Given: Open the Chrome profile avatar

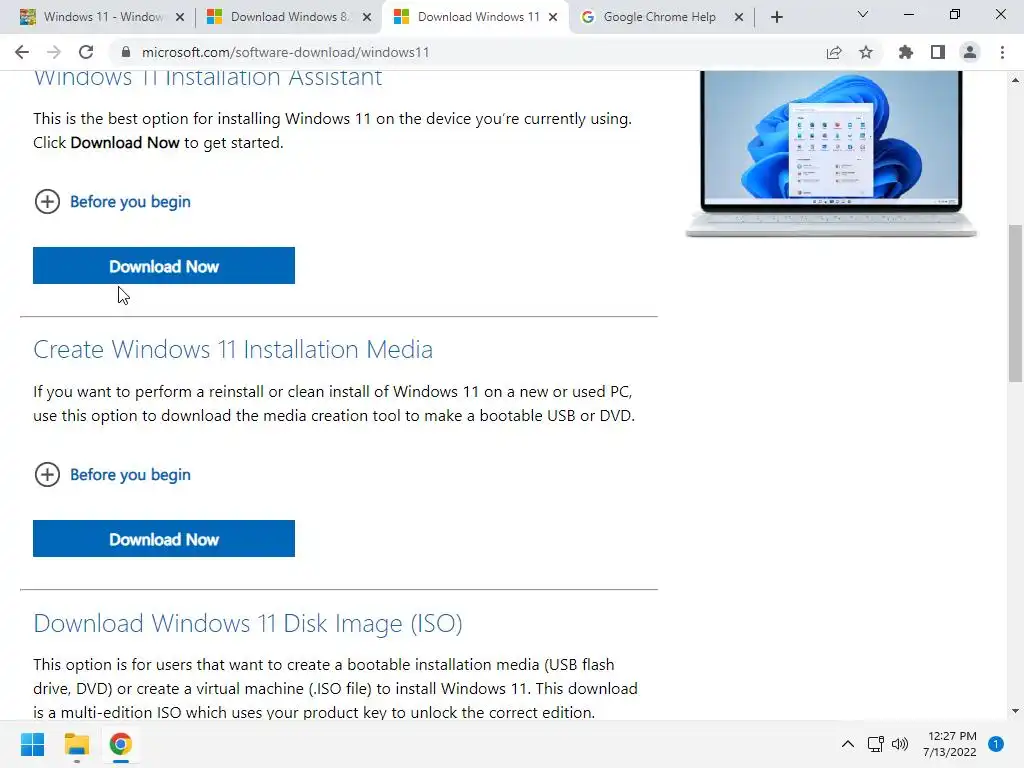Looking at the screenshot, I should tap(970, 52).
